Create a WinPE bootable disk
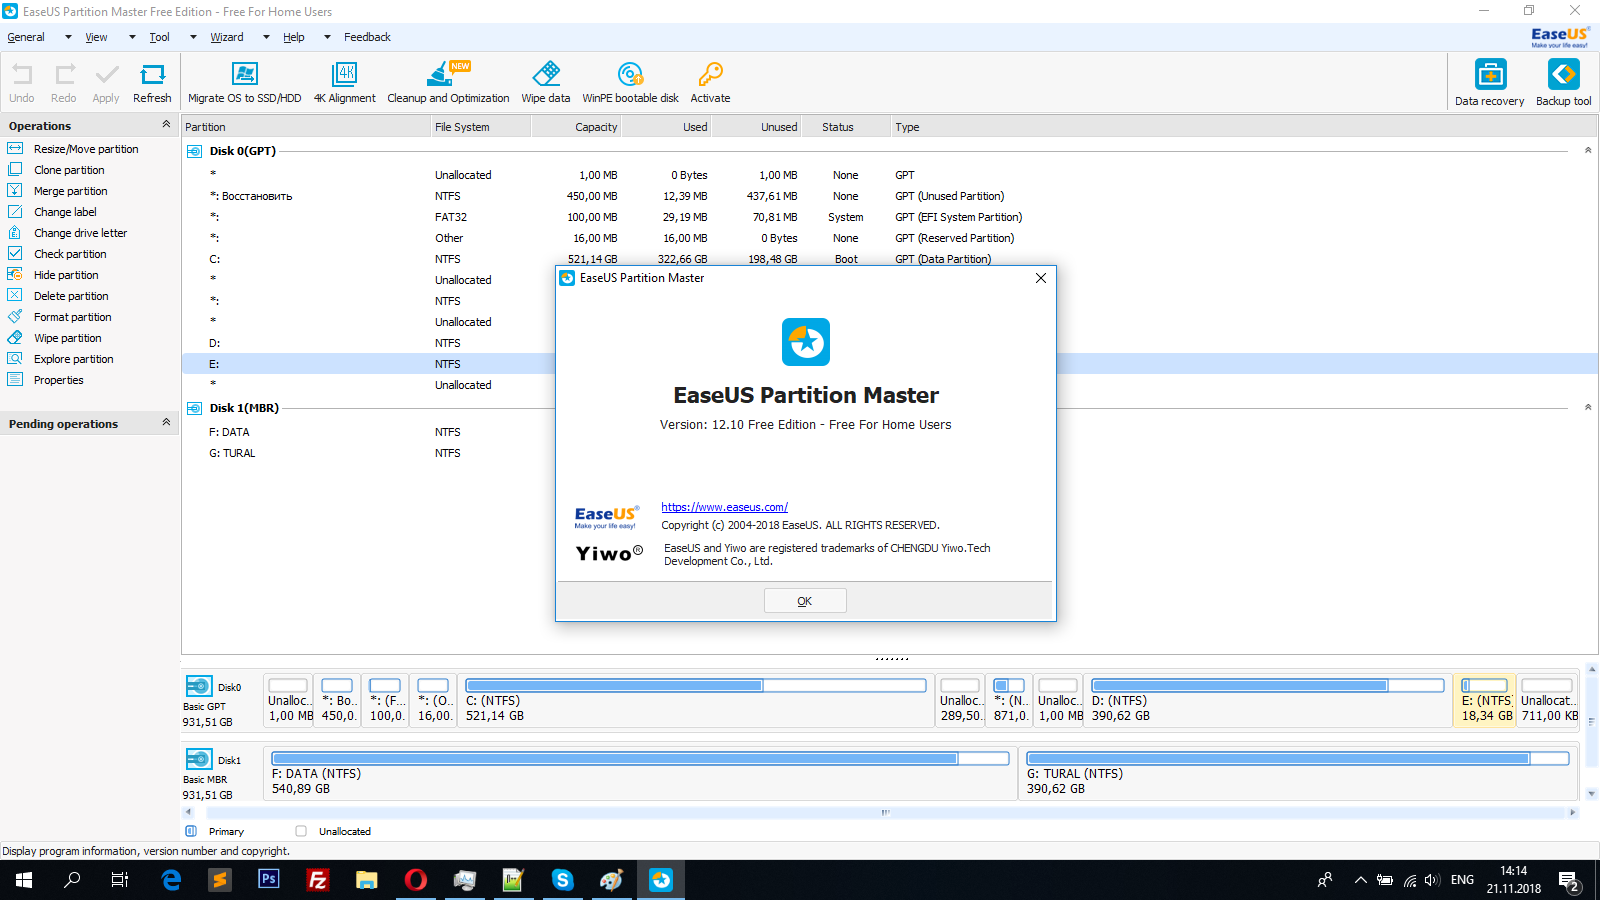The width and height of the screenshot is (1600, 900). click(631, 82)
